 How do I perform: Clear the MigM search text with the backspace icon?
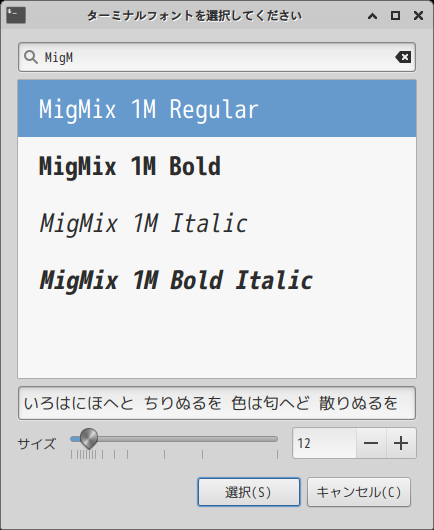[403, 57]
